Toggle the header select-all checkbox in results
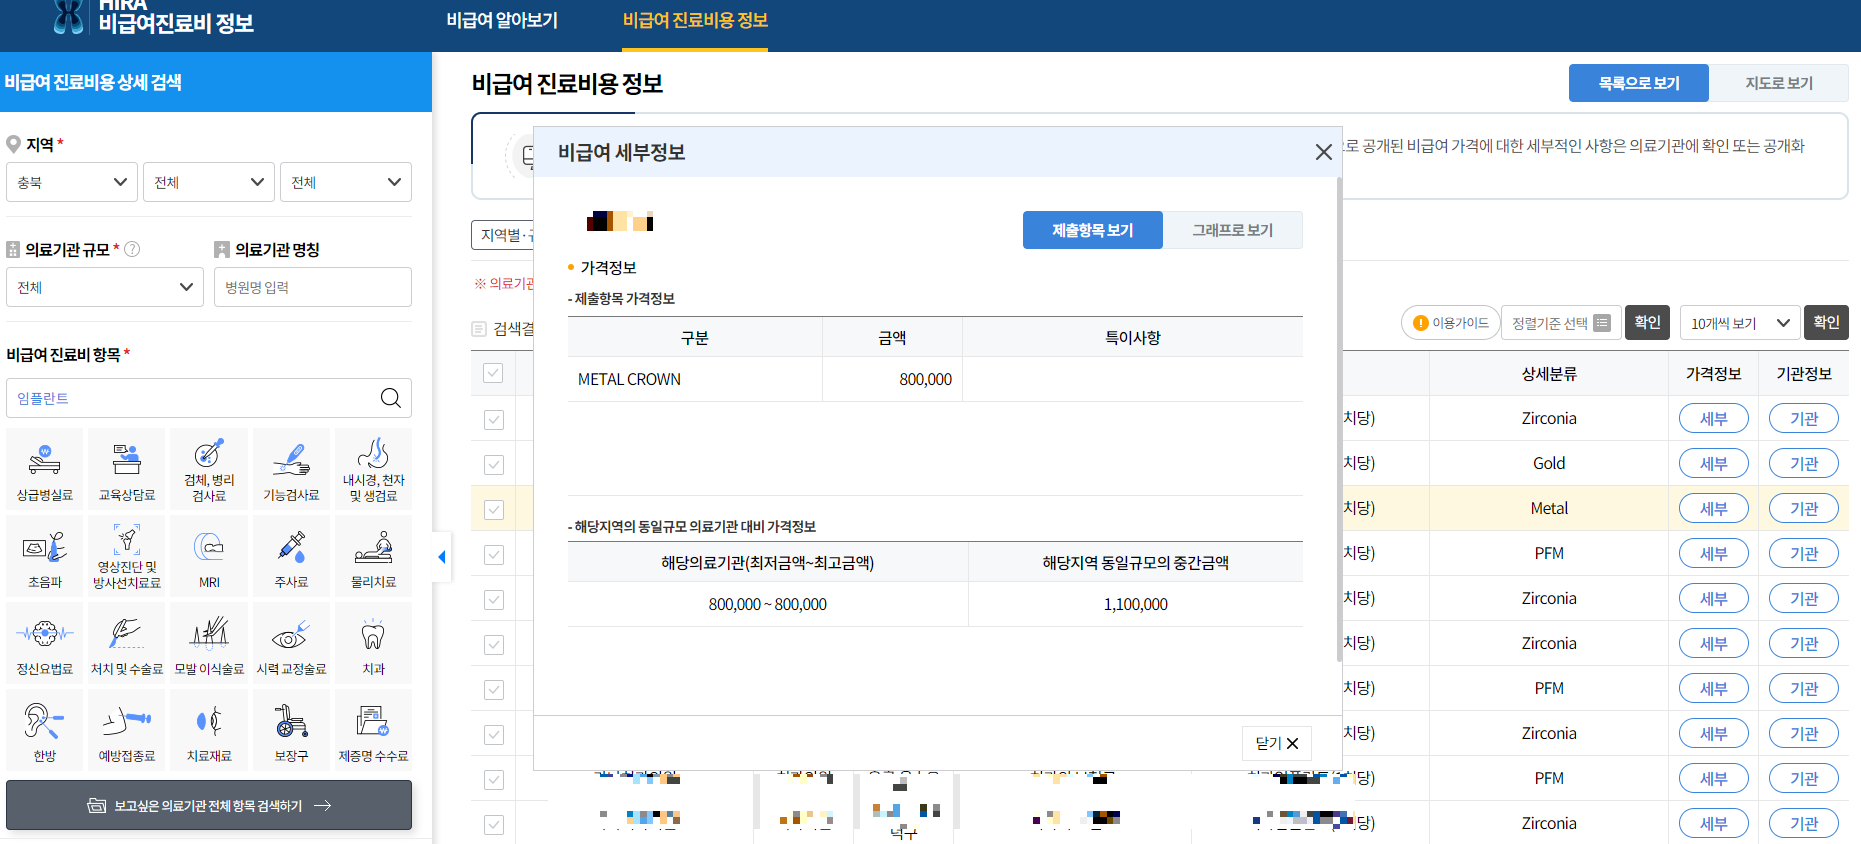This screenshot has height=844, width=1861. [493, 373]
